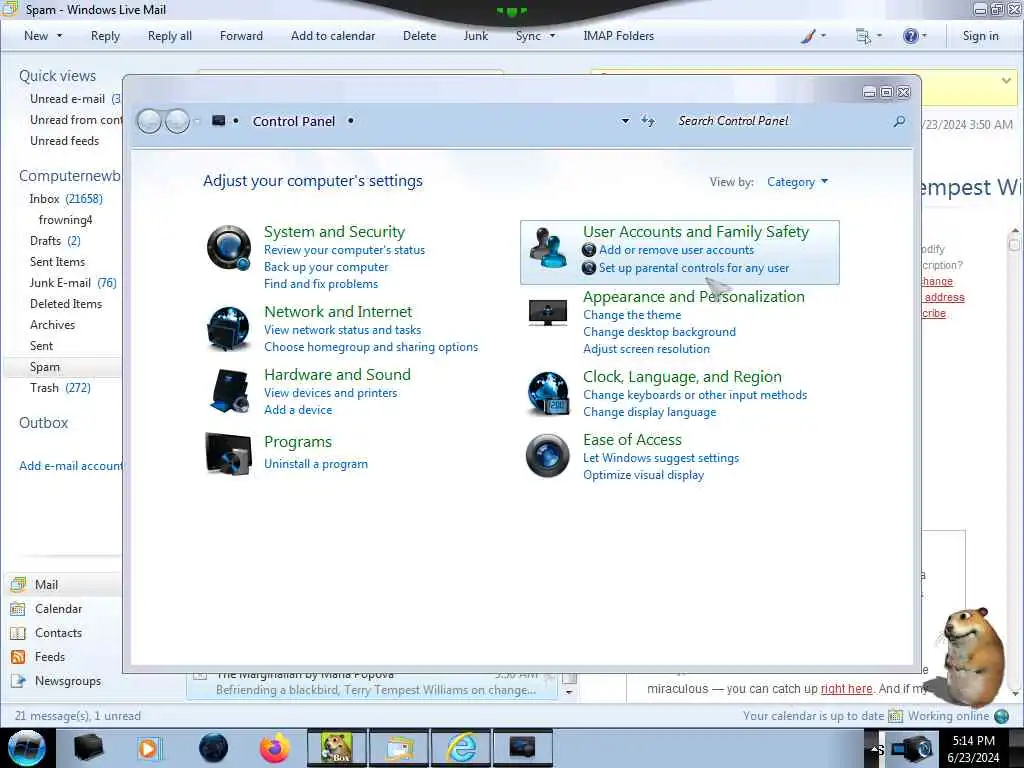This screenshot has height=768, width=1024.
Task: Click the Programs category icon
Action: [x=229, y=453]
